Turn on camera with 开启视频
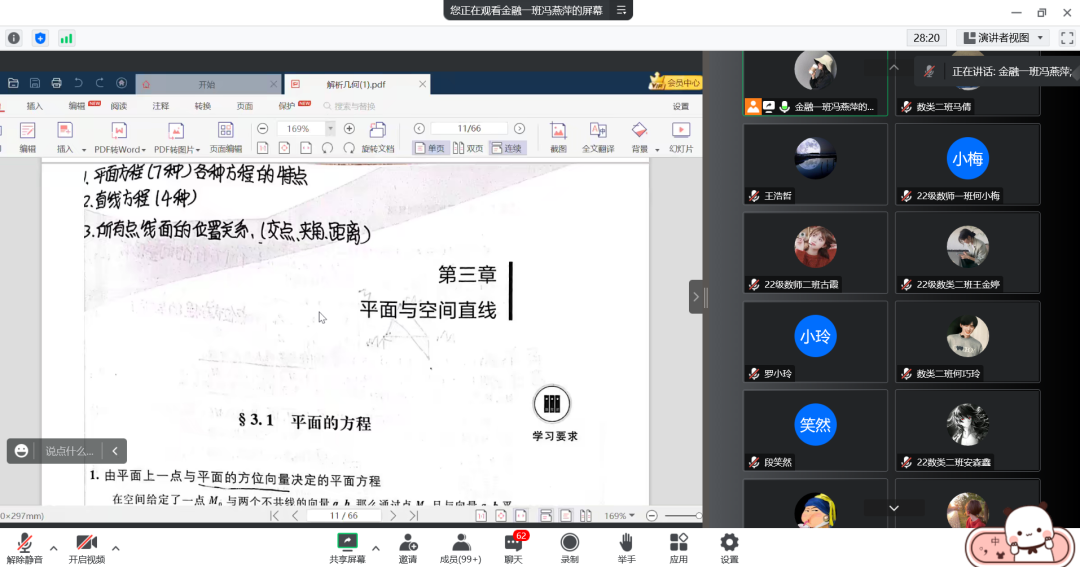 [x=87, y=543]
